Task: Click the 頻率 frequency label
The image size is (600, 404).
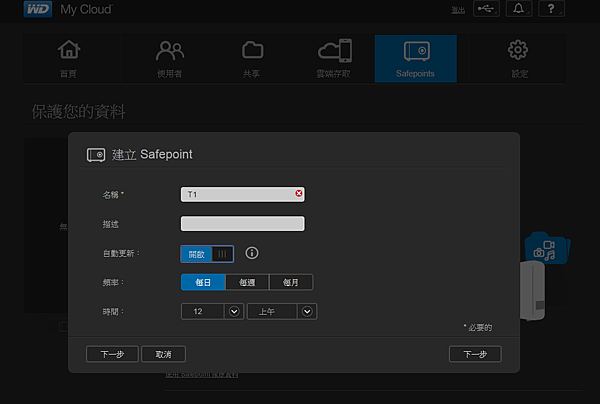Action: tap(113, 282)
